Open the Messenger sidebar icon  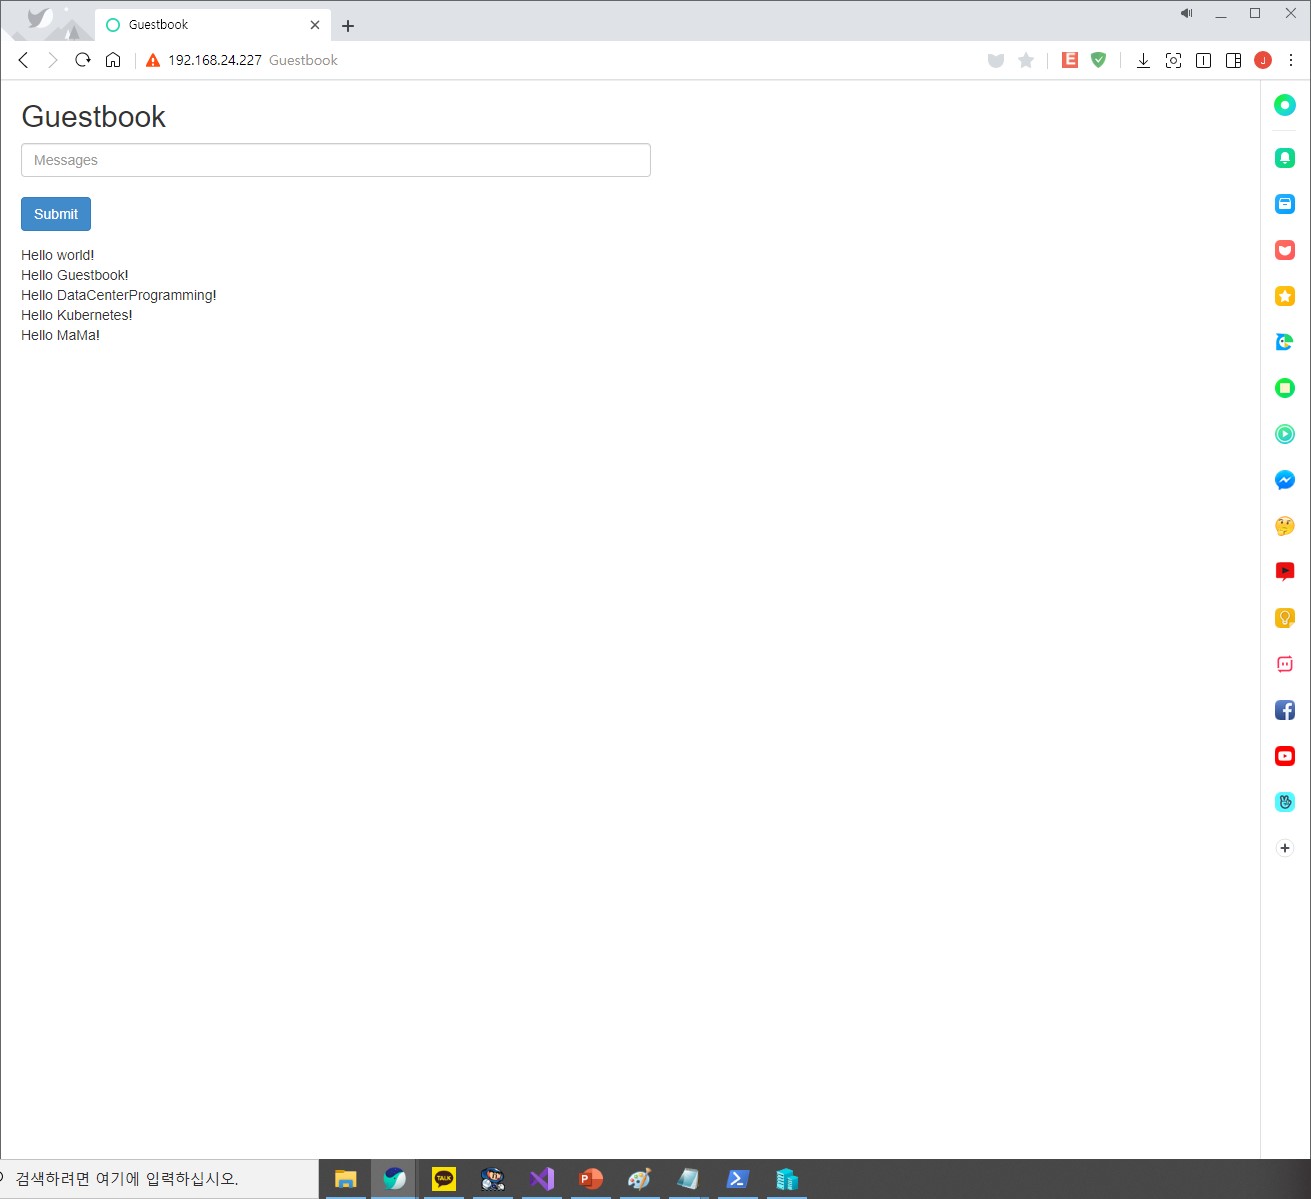(1285, 480)
